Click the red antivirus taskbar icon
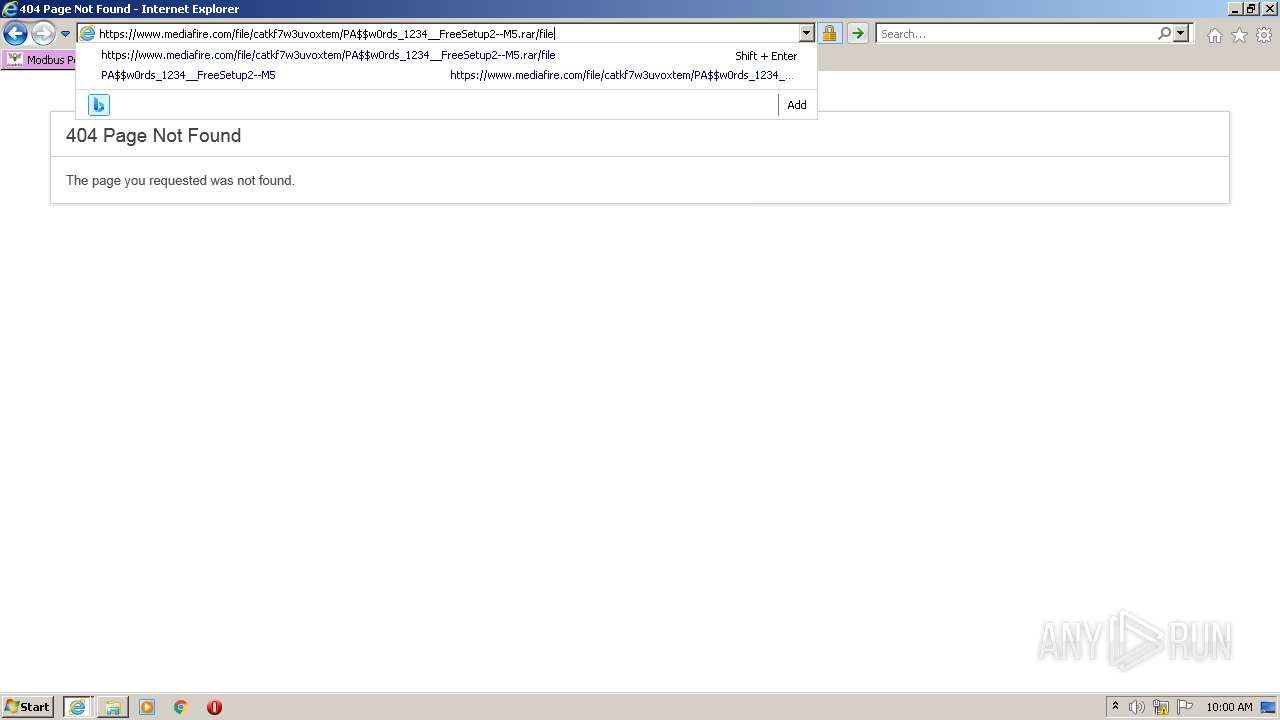Viewport: 1280px width, 720px height. coord(214,707)
